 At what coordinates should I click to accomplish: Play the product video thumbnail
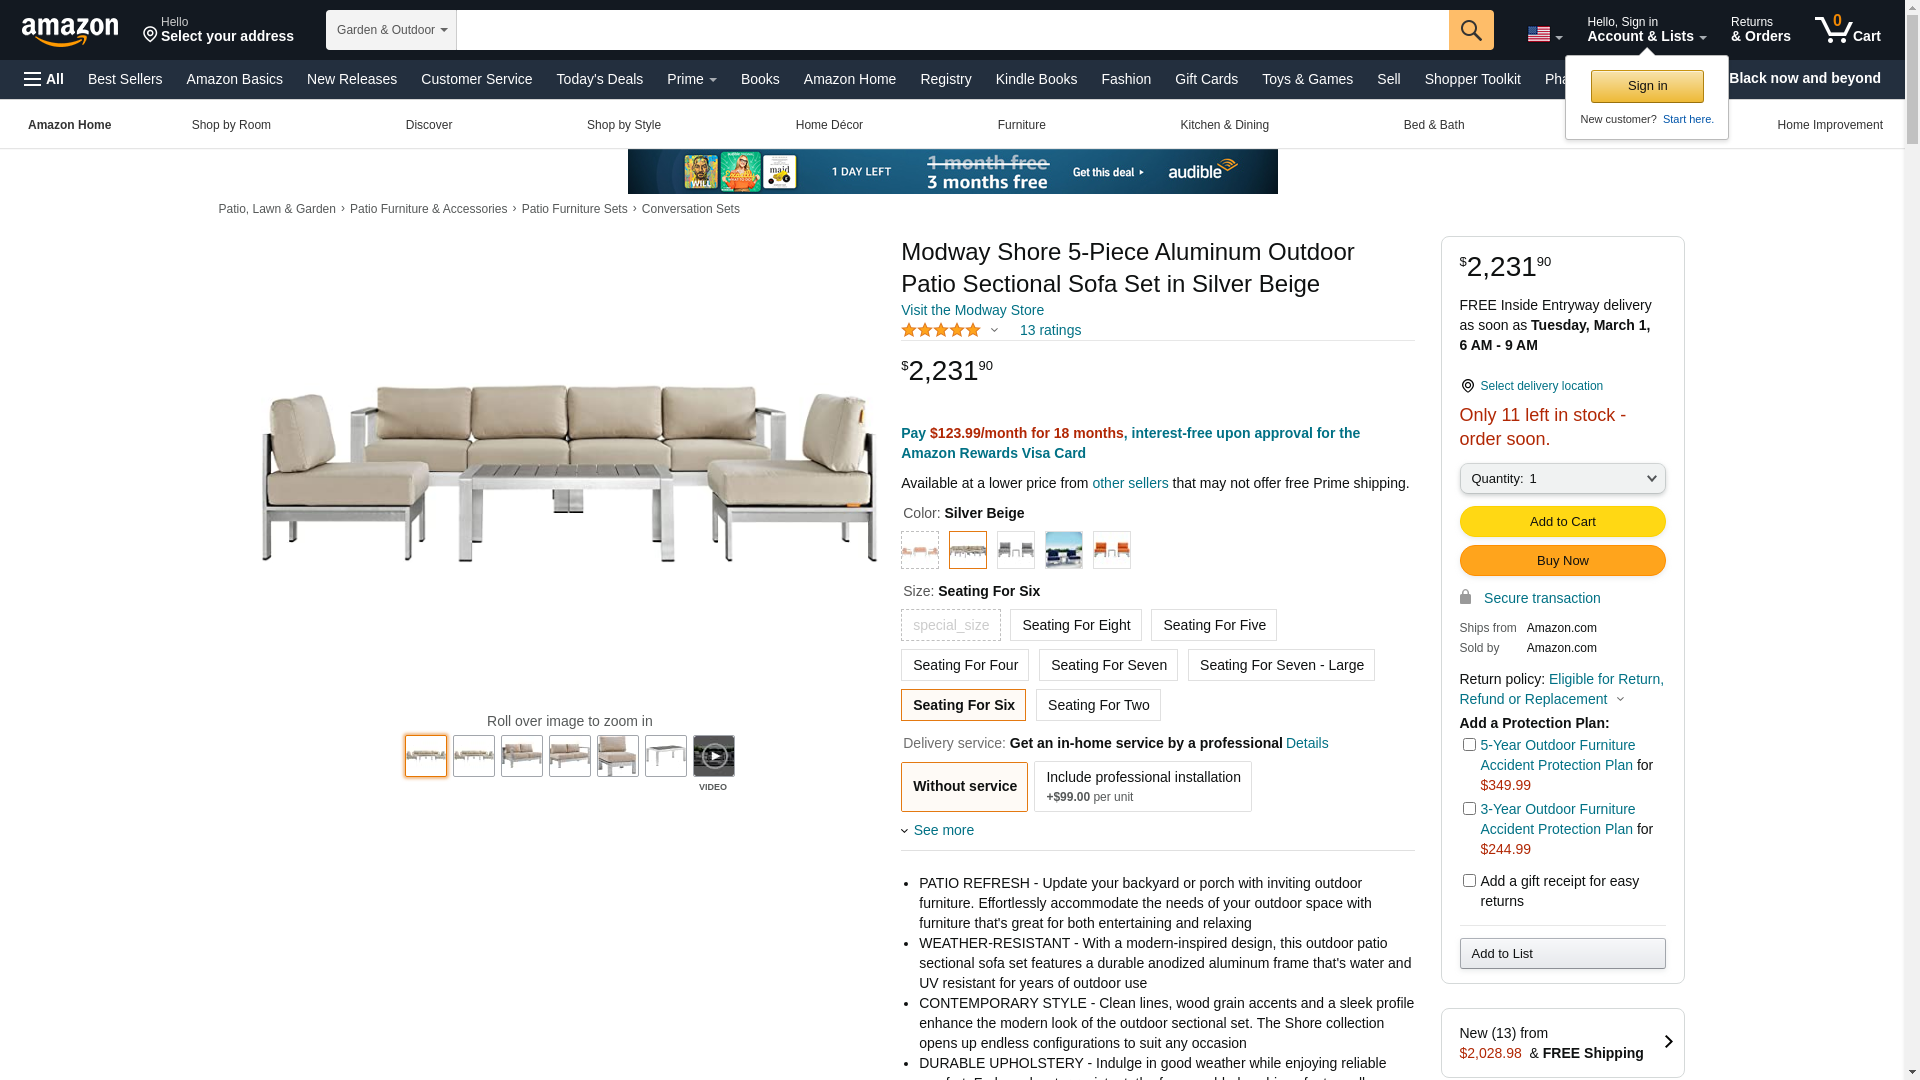coord(714,756)
